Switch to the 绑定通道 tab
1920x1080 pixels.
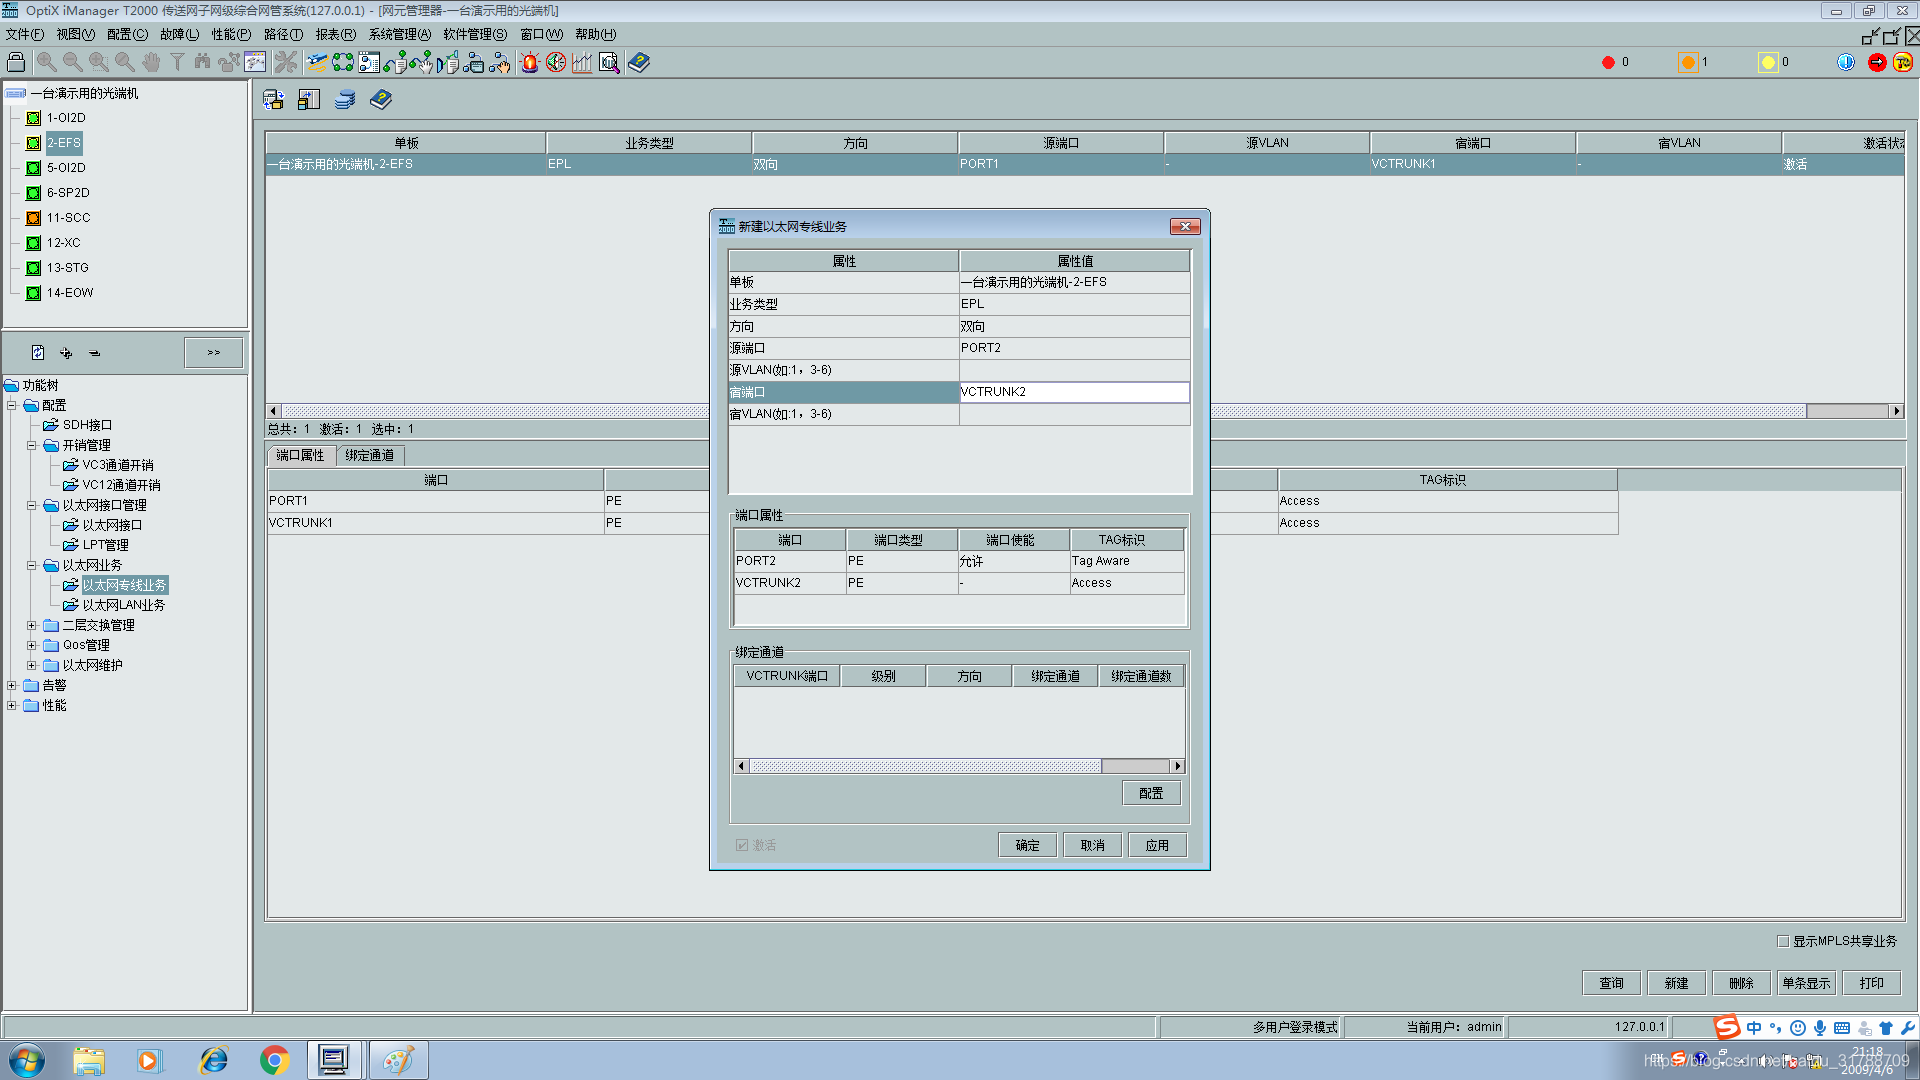pos(369,455)
